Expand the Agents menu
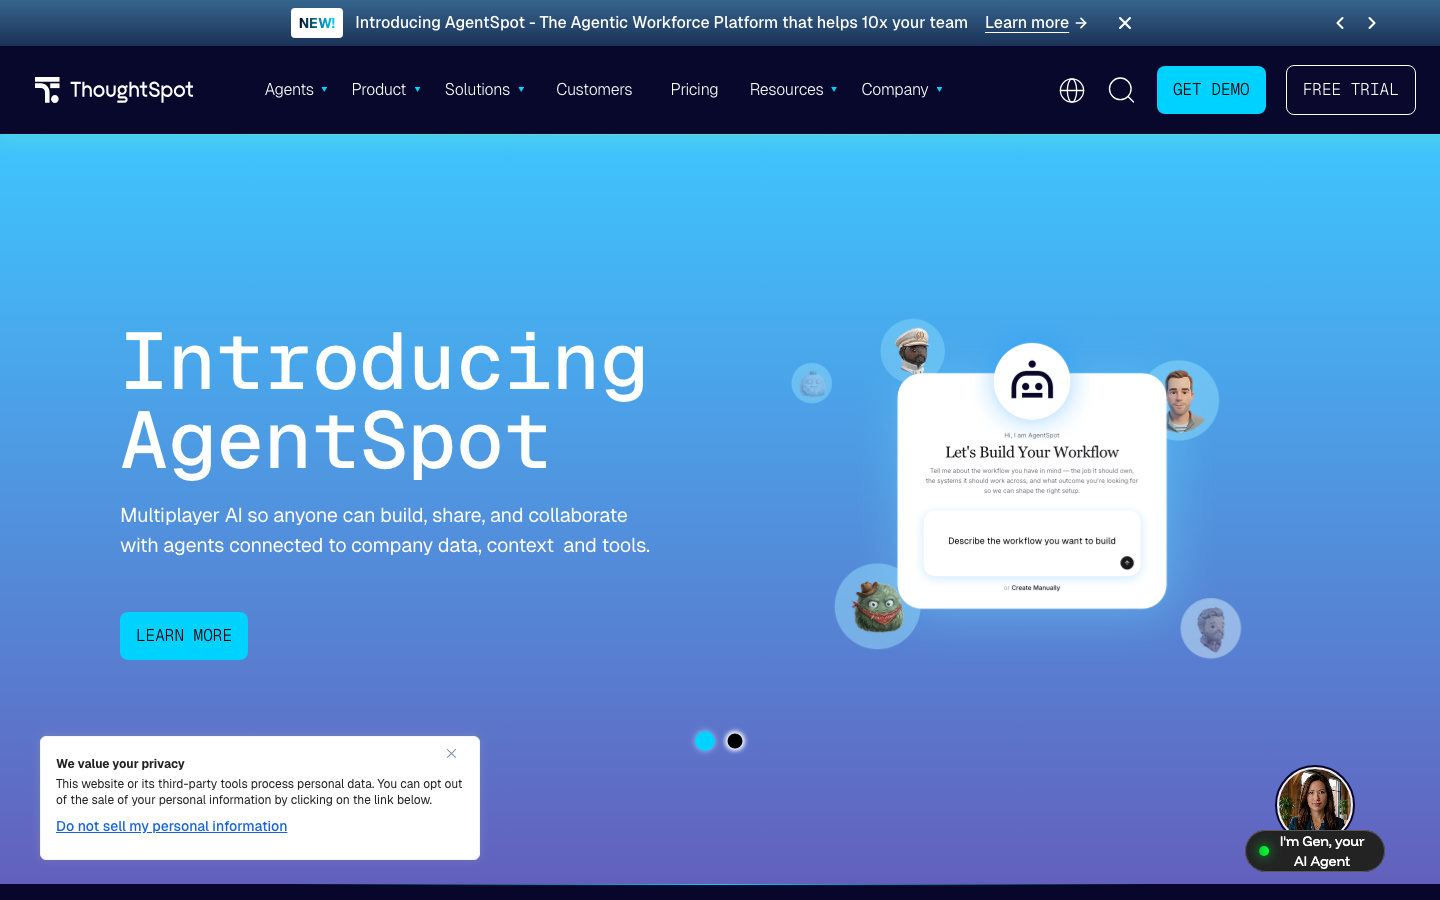 (x=296, y=90)
